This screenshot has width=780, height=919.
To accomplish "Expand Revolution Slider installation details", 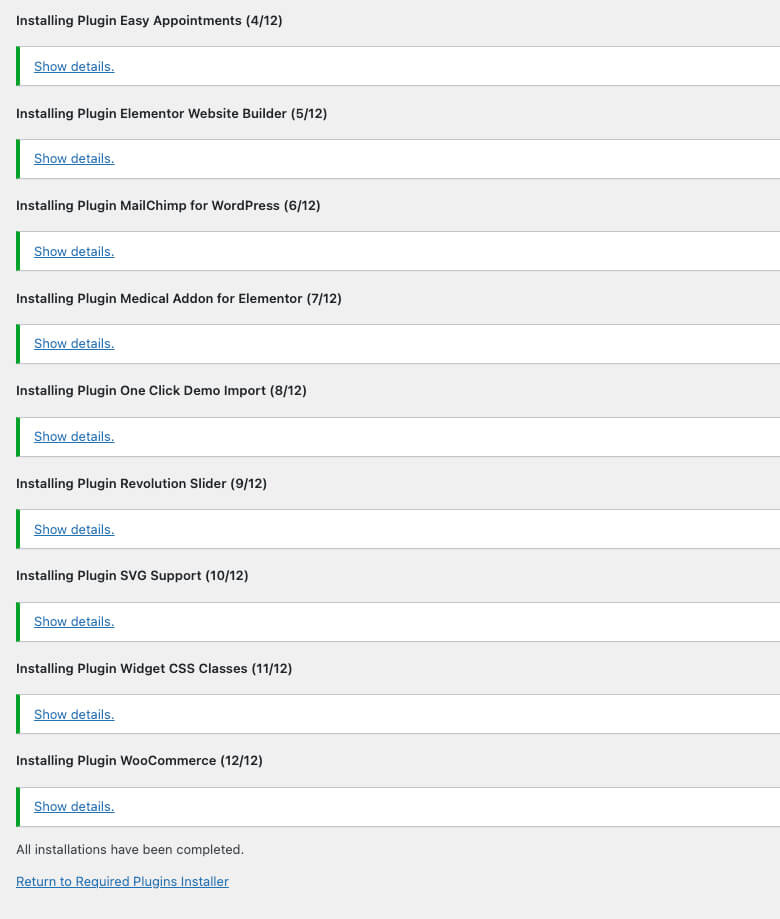I will pos(74,529).
